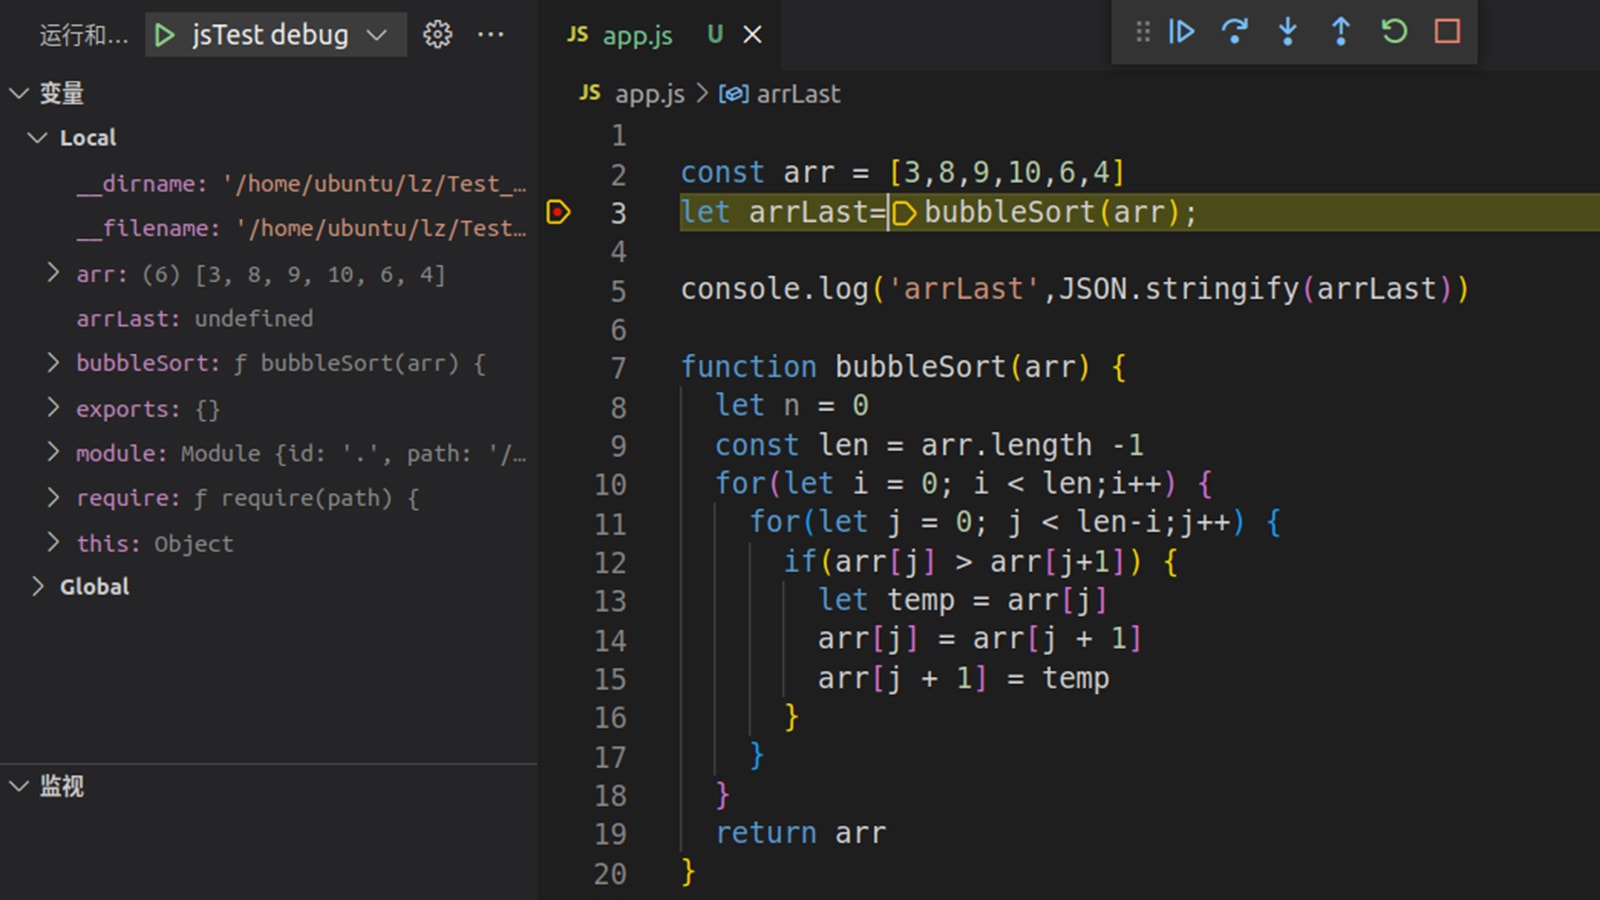Click arrLast symbol in the breadcrumb
This screenshot has width=1600, height=900.
tap(798, 94)
